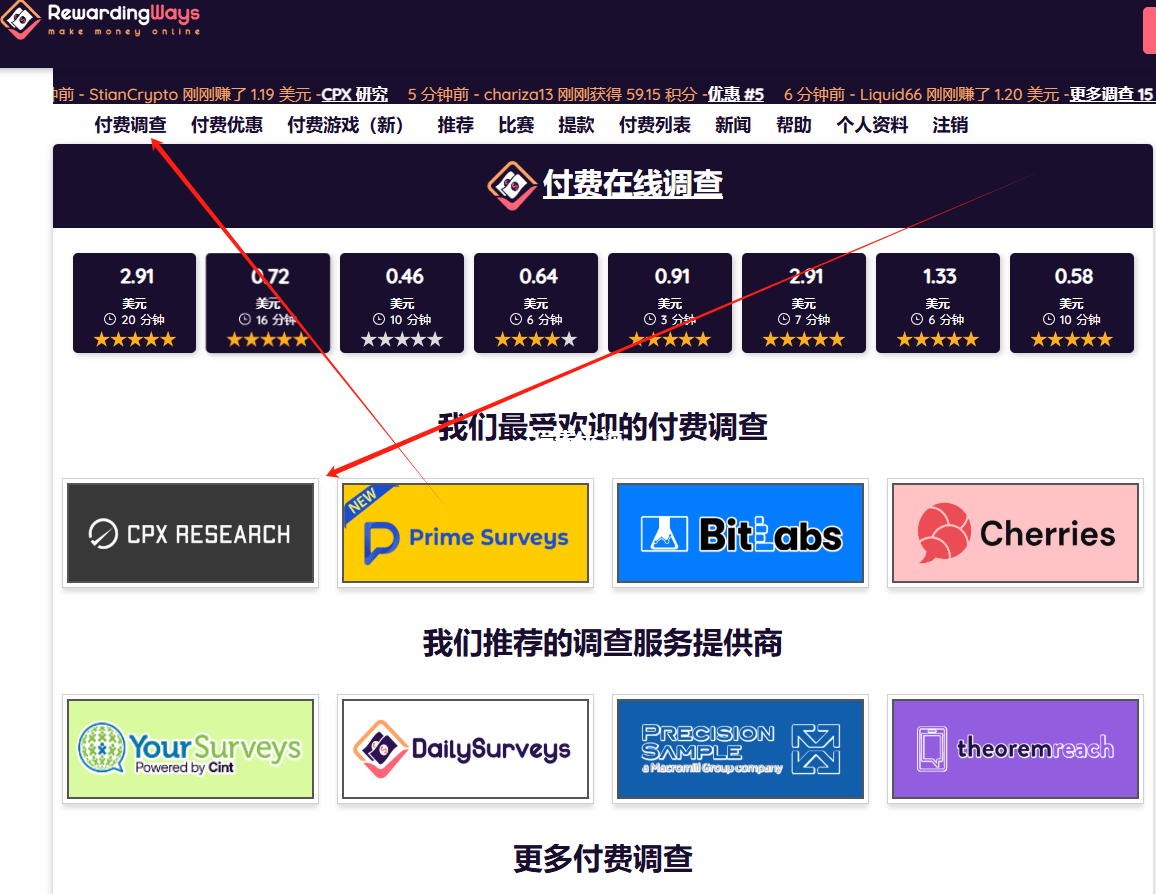
Task: Click the 我们推荐的调查服务提供商 heading
Action: 602,643
